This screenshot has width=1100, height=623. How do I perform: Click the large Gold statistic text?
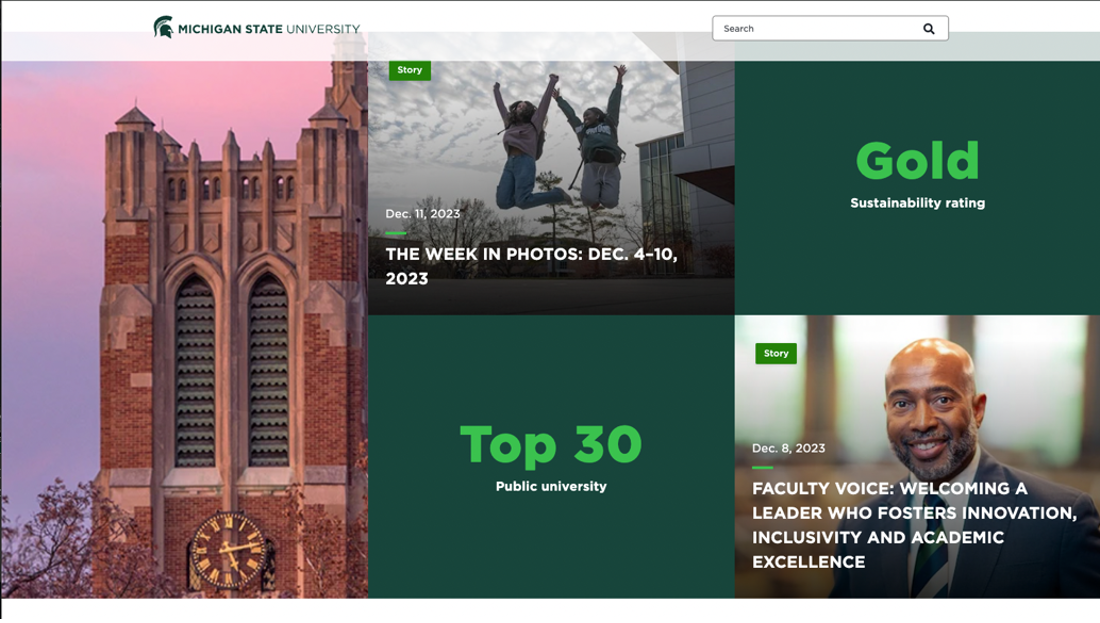pos(917,161)
